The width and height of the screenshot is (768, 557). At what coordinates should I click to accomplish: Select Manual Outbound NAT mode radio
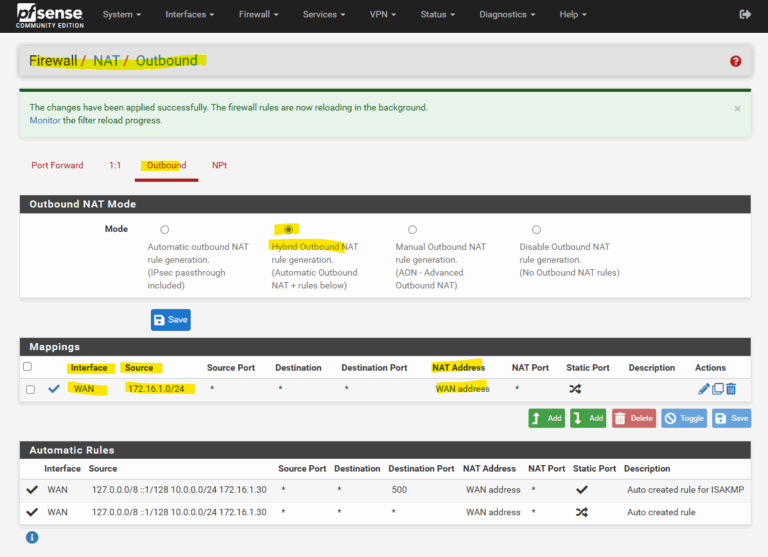(412, 230)
